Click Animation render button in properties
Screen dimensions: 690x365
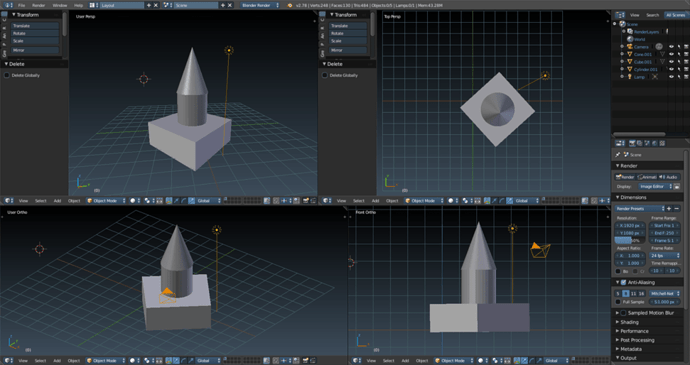pyautogui.click(x=647, y=177)
